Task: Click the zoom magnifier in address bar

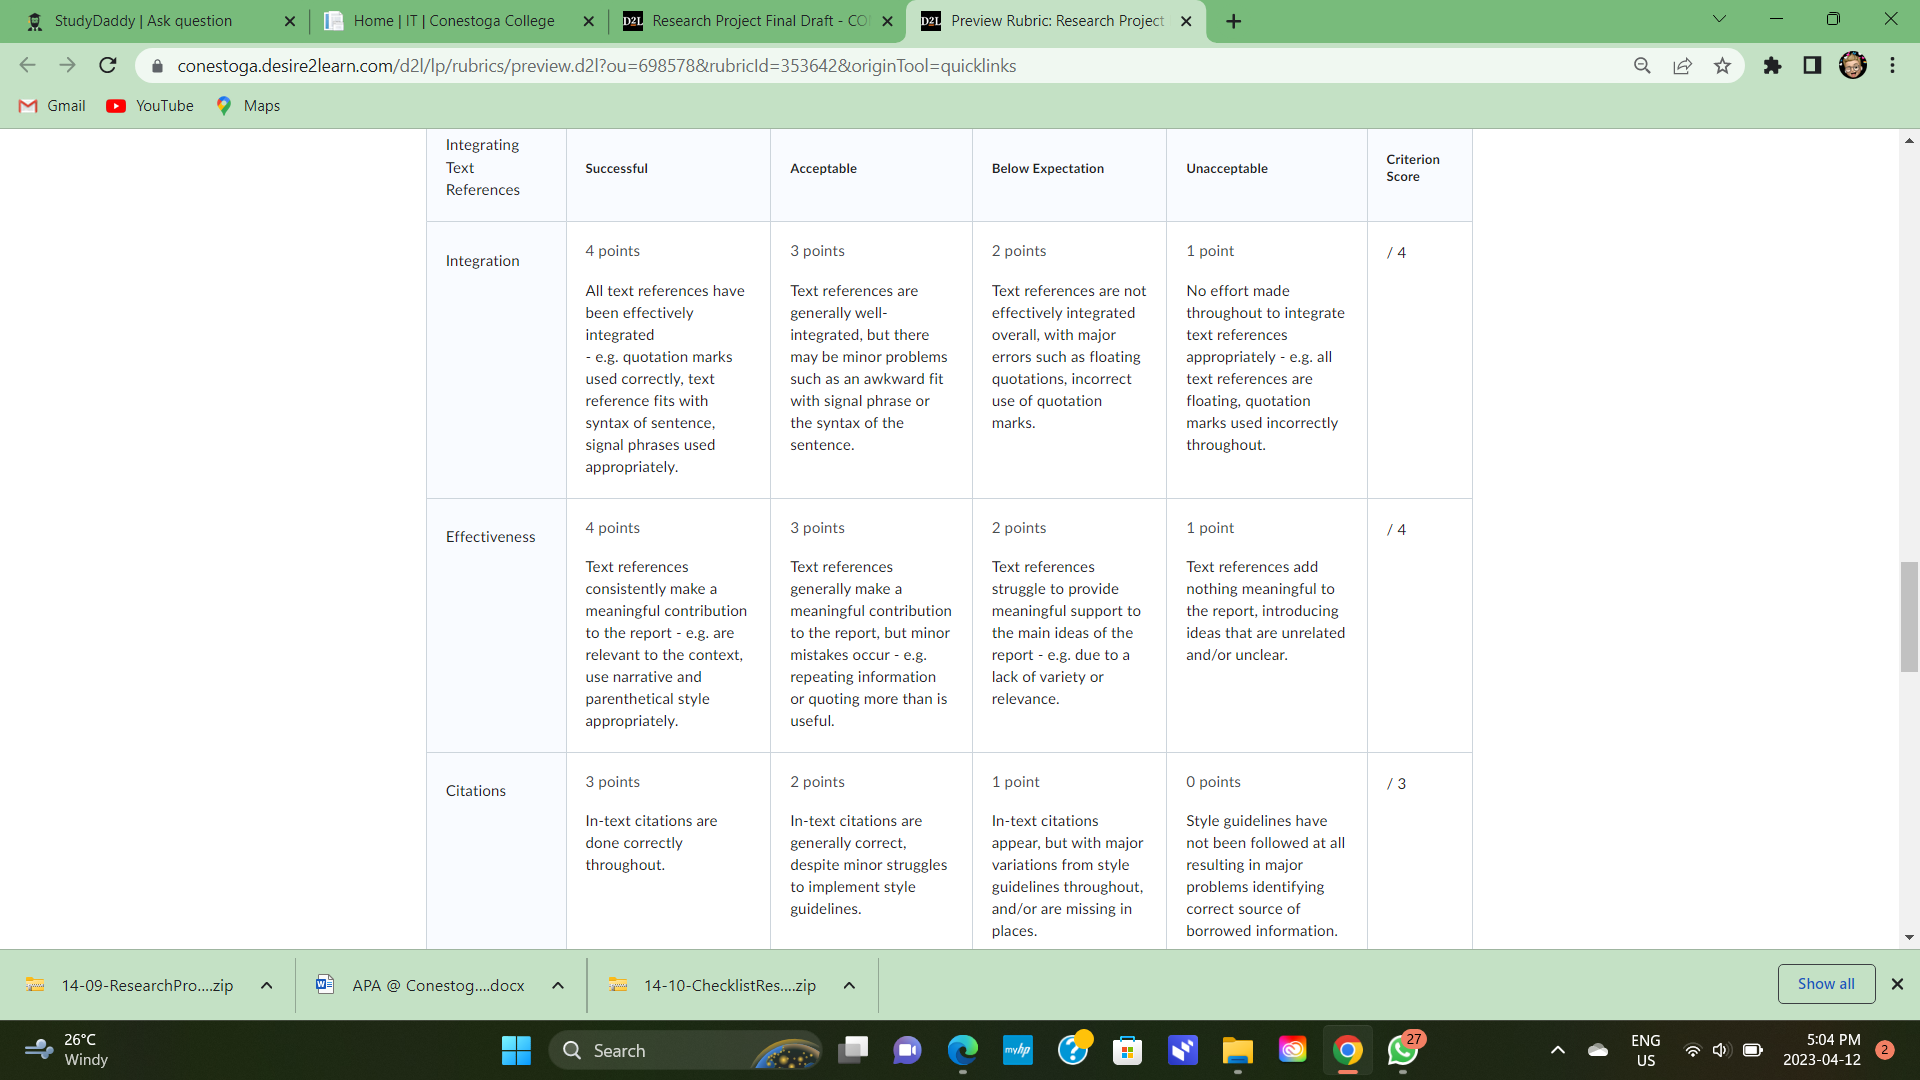Action: point(1642,66)
